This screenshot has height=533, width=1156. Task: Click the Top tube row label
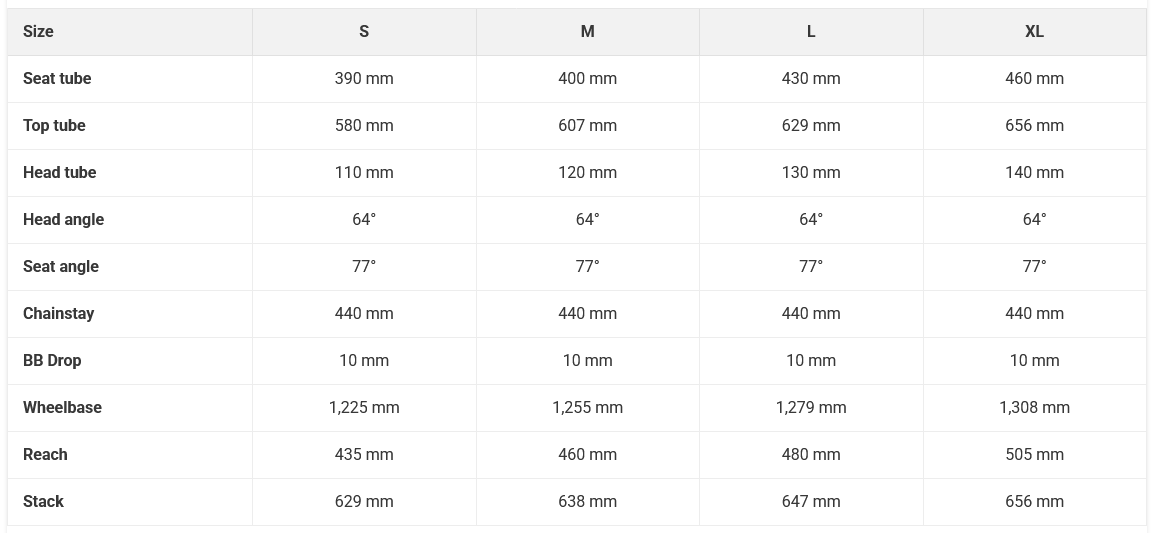tap(54, 126)
